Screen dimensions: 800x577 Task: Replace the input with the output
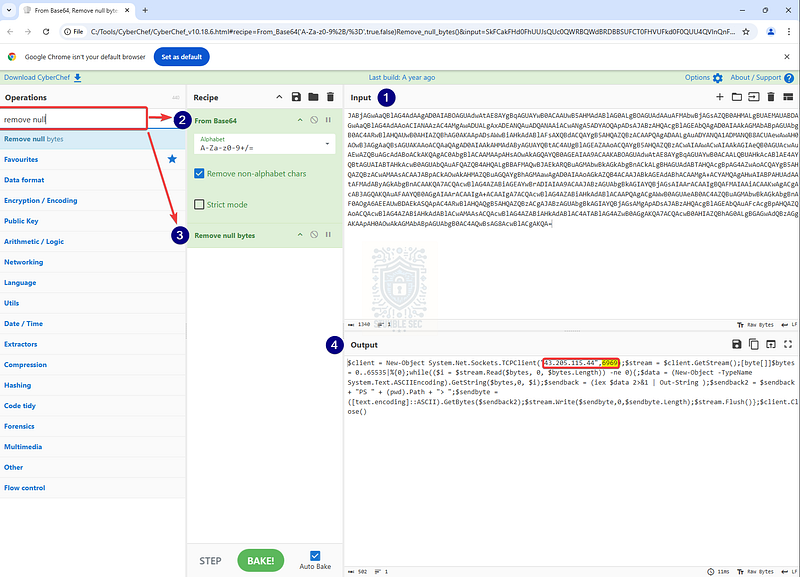coord(771,344)
